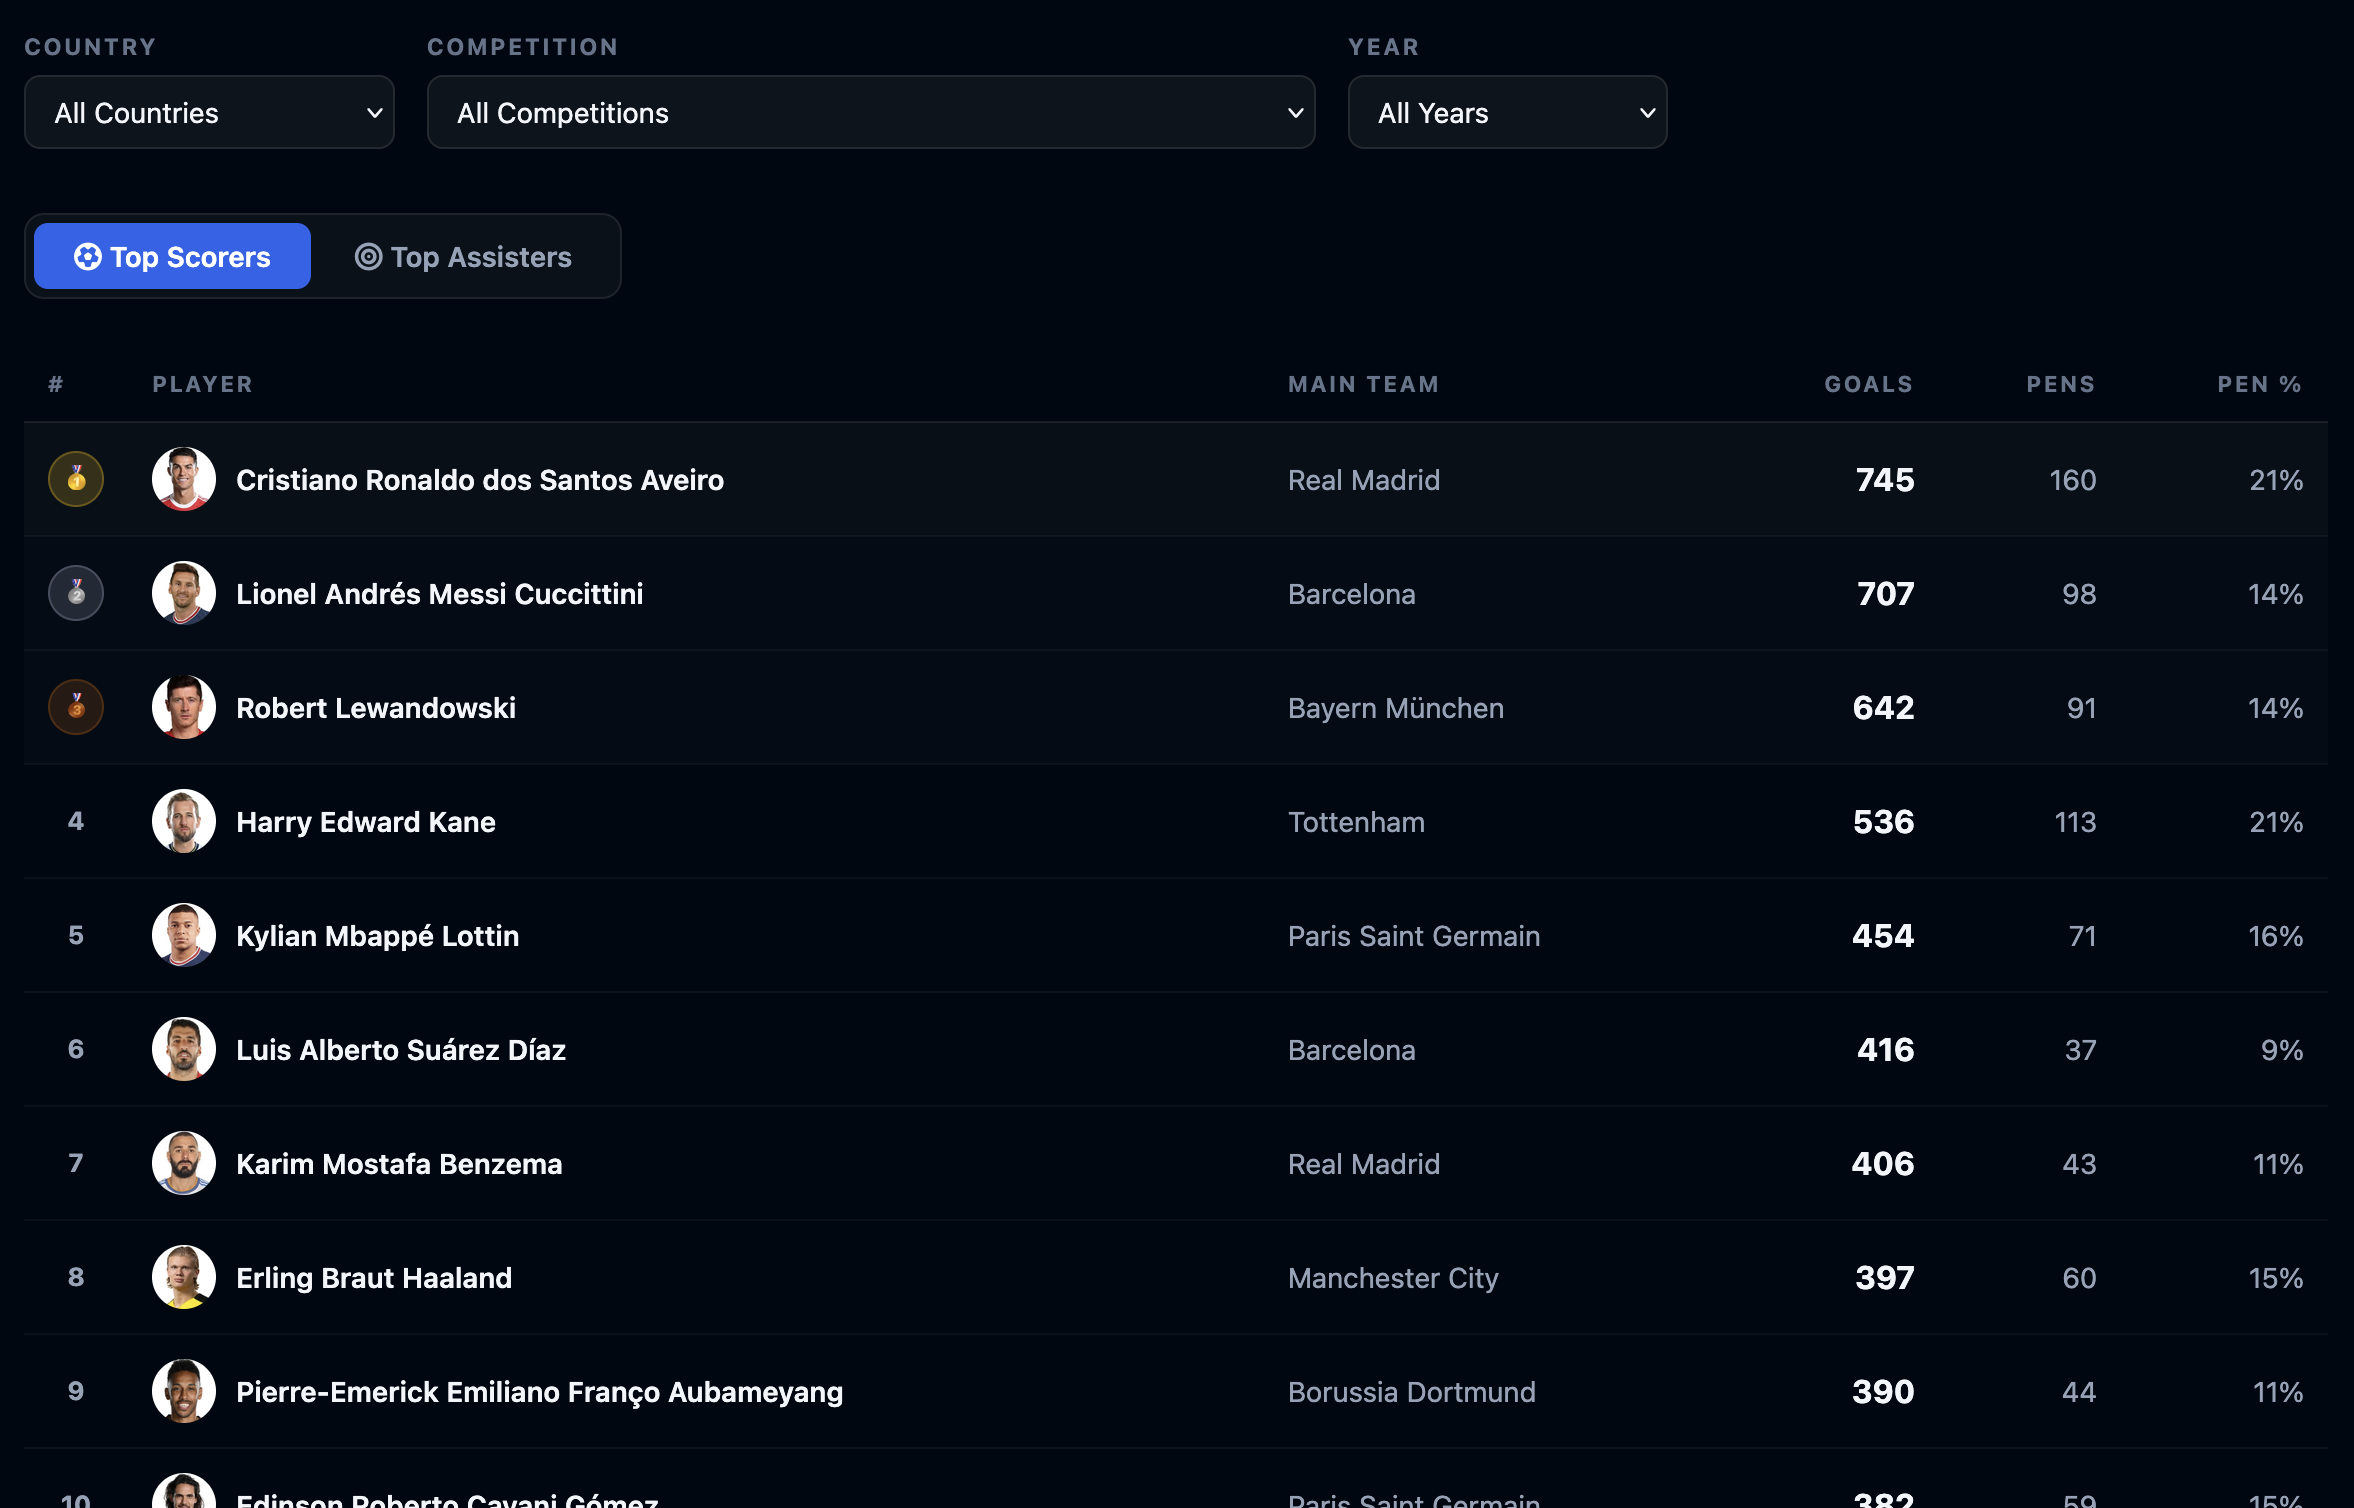
Task: Click Robert Lewandowski's avatar photo
Action: tap(184, 707)
